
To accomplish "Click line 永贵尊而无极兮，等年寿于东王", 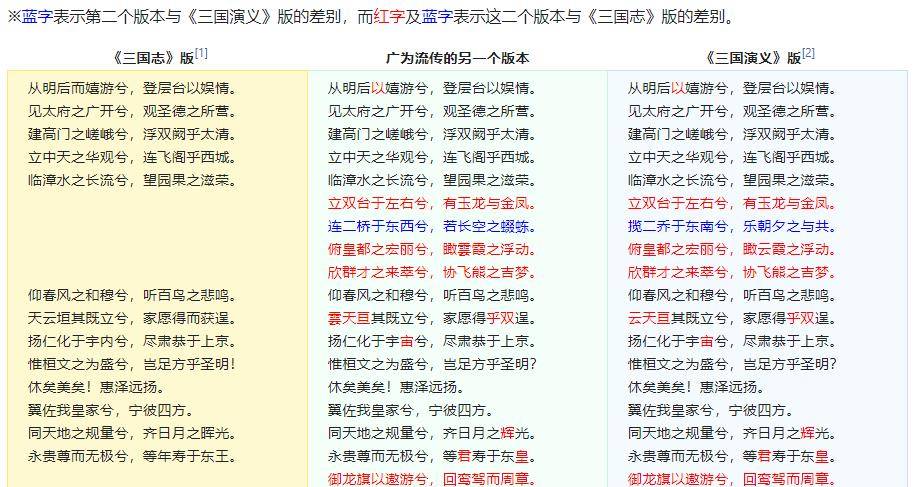I will (132, 456).
